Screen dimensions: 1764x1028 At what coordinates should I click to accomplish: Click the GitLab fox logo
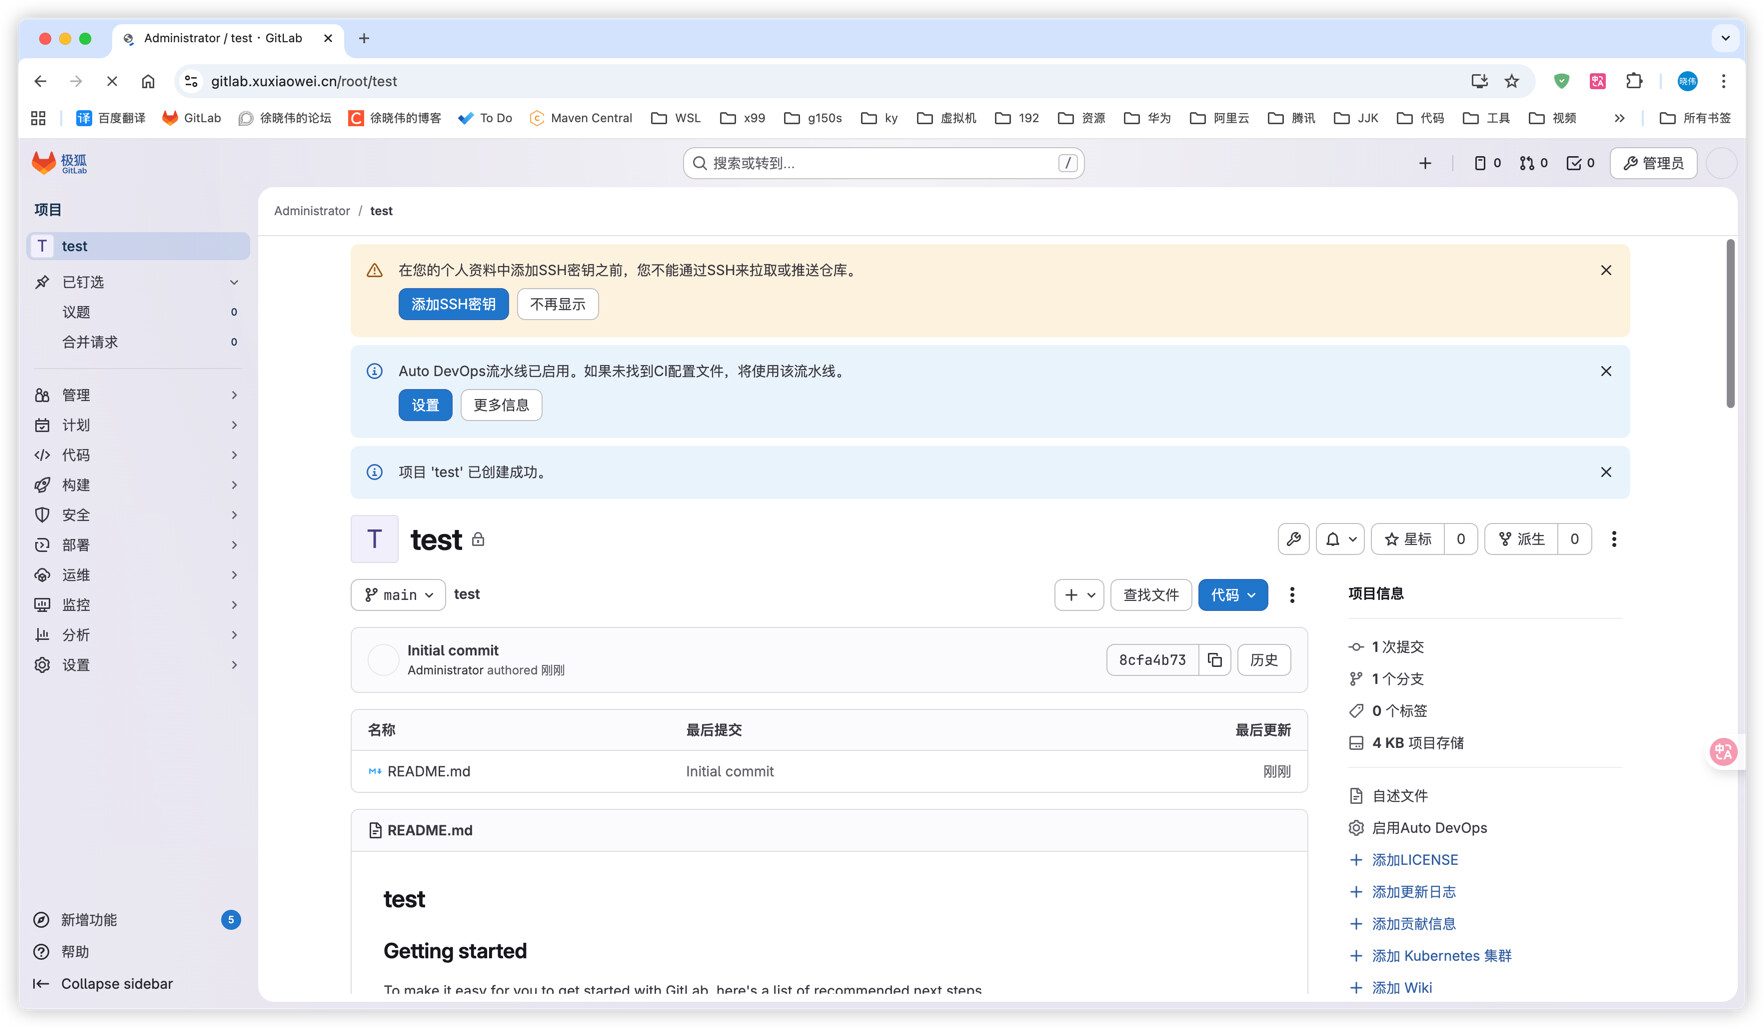coord(44,163)
